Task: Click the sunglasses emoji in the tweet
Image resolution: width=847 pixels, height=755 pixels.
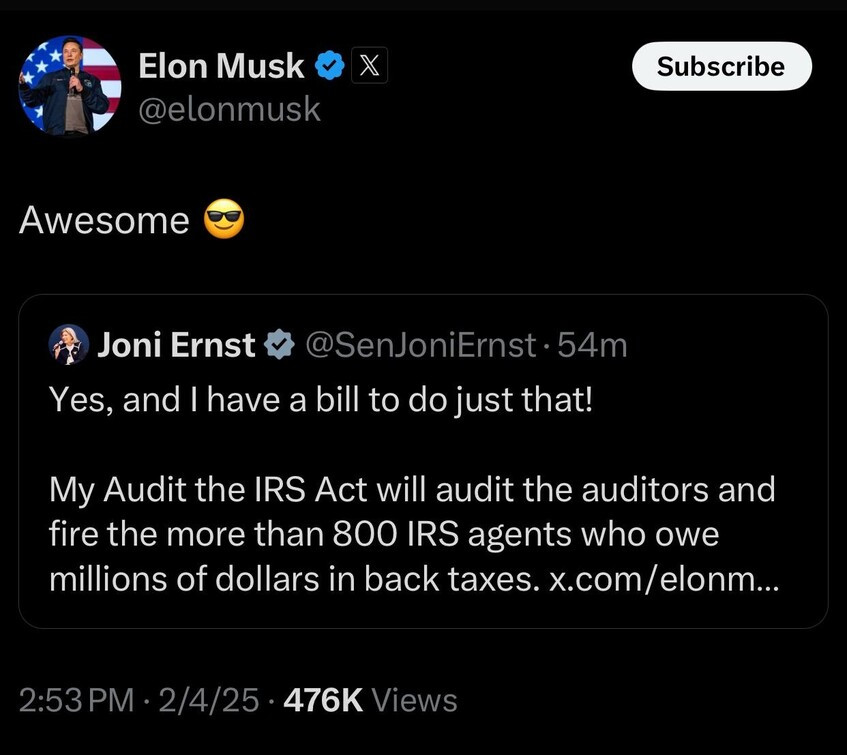Action: (x=224, y=219)
